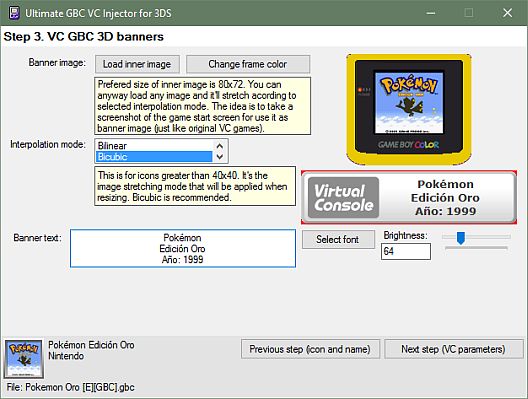Click the Brightness slider handle
Viewport: 528px width, 399px height.
[461, 238]
